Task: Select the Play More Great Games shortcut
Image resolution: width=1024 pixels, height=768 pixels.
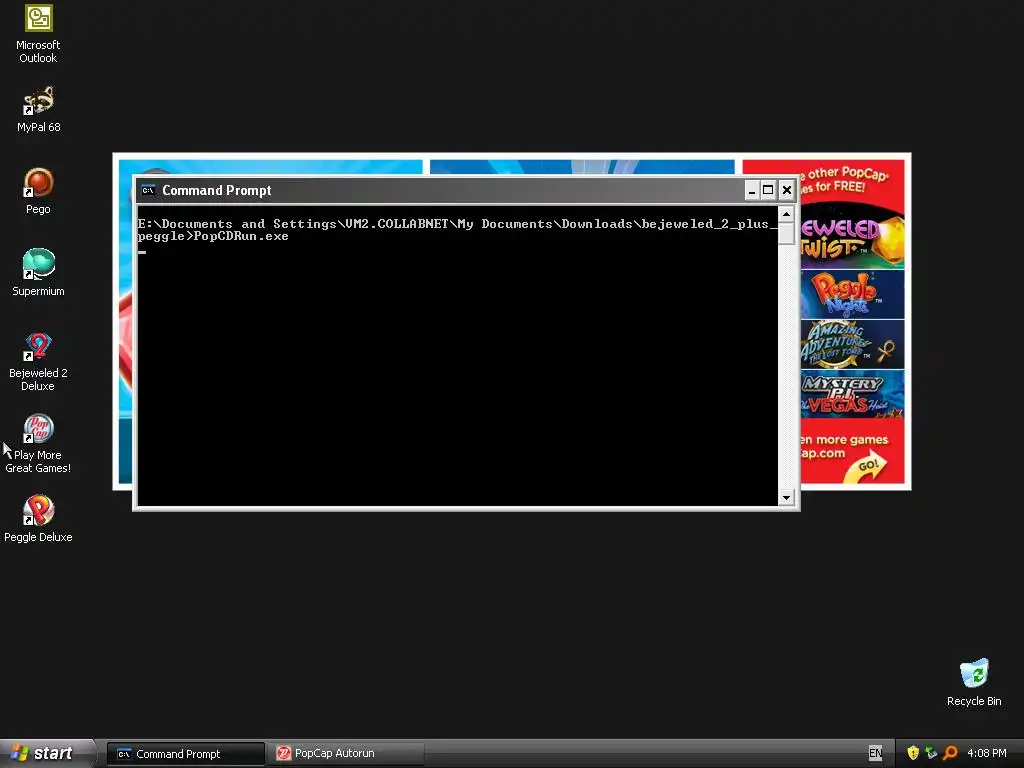Action: [x=39, y=443]
